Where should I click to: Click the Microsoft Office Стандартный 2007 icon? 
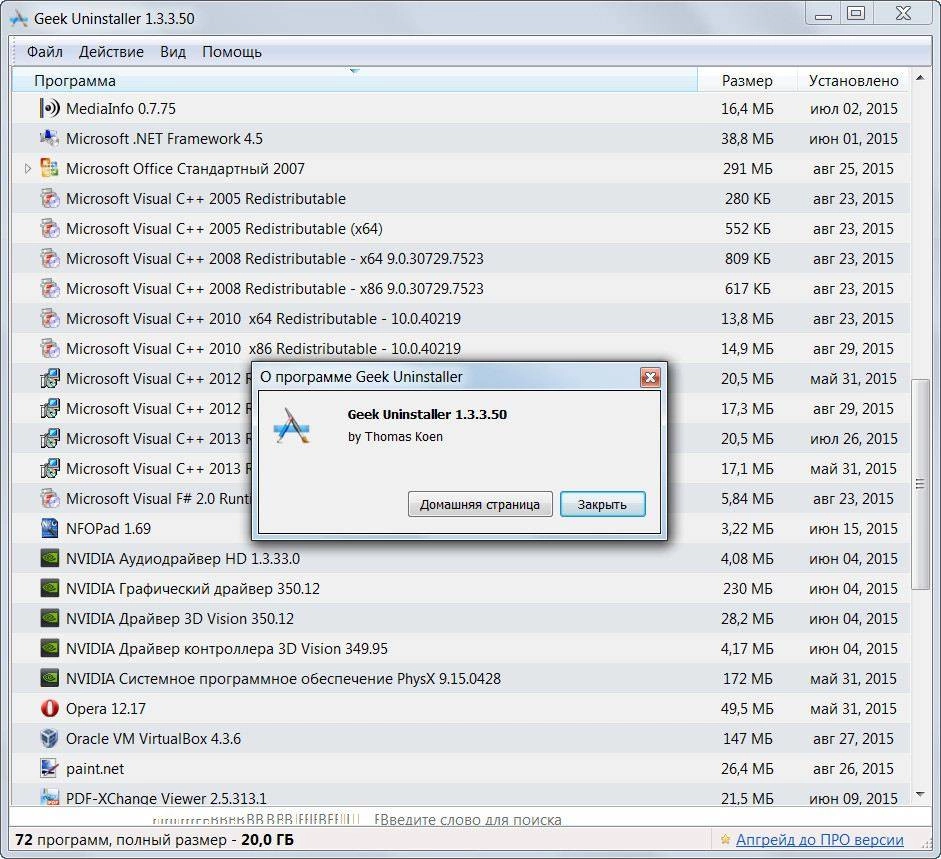point(50,169)
